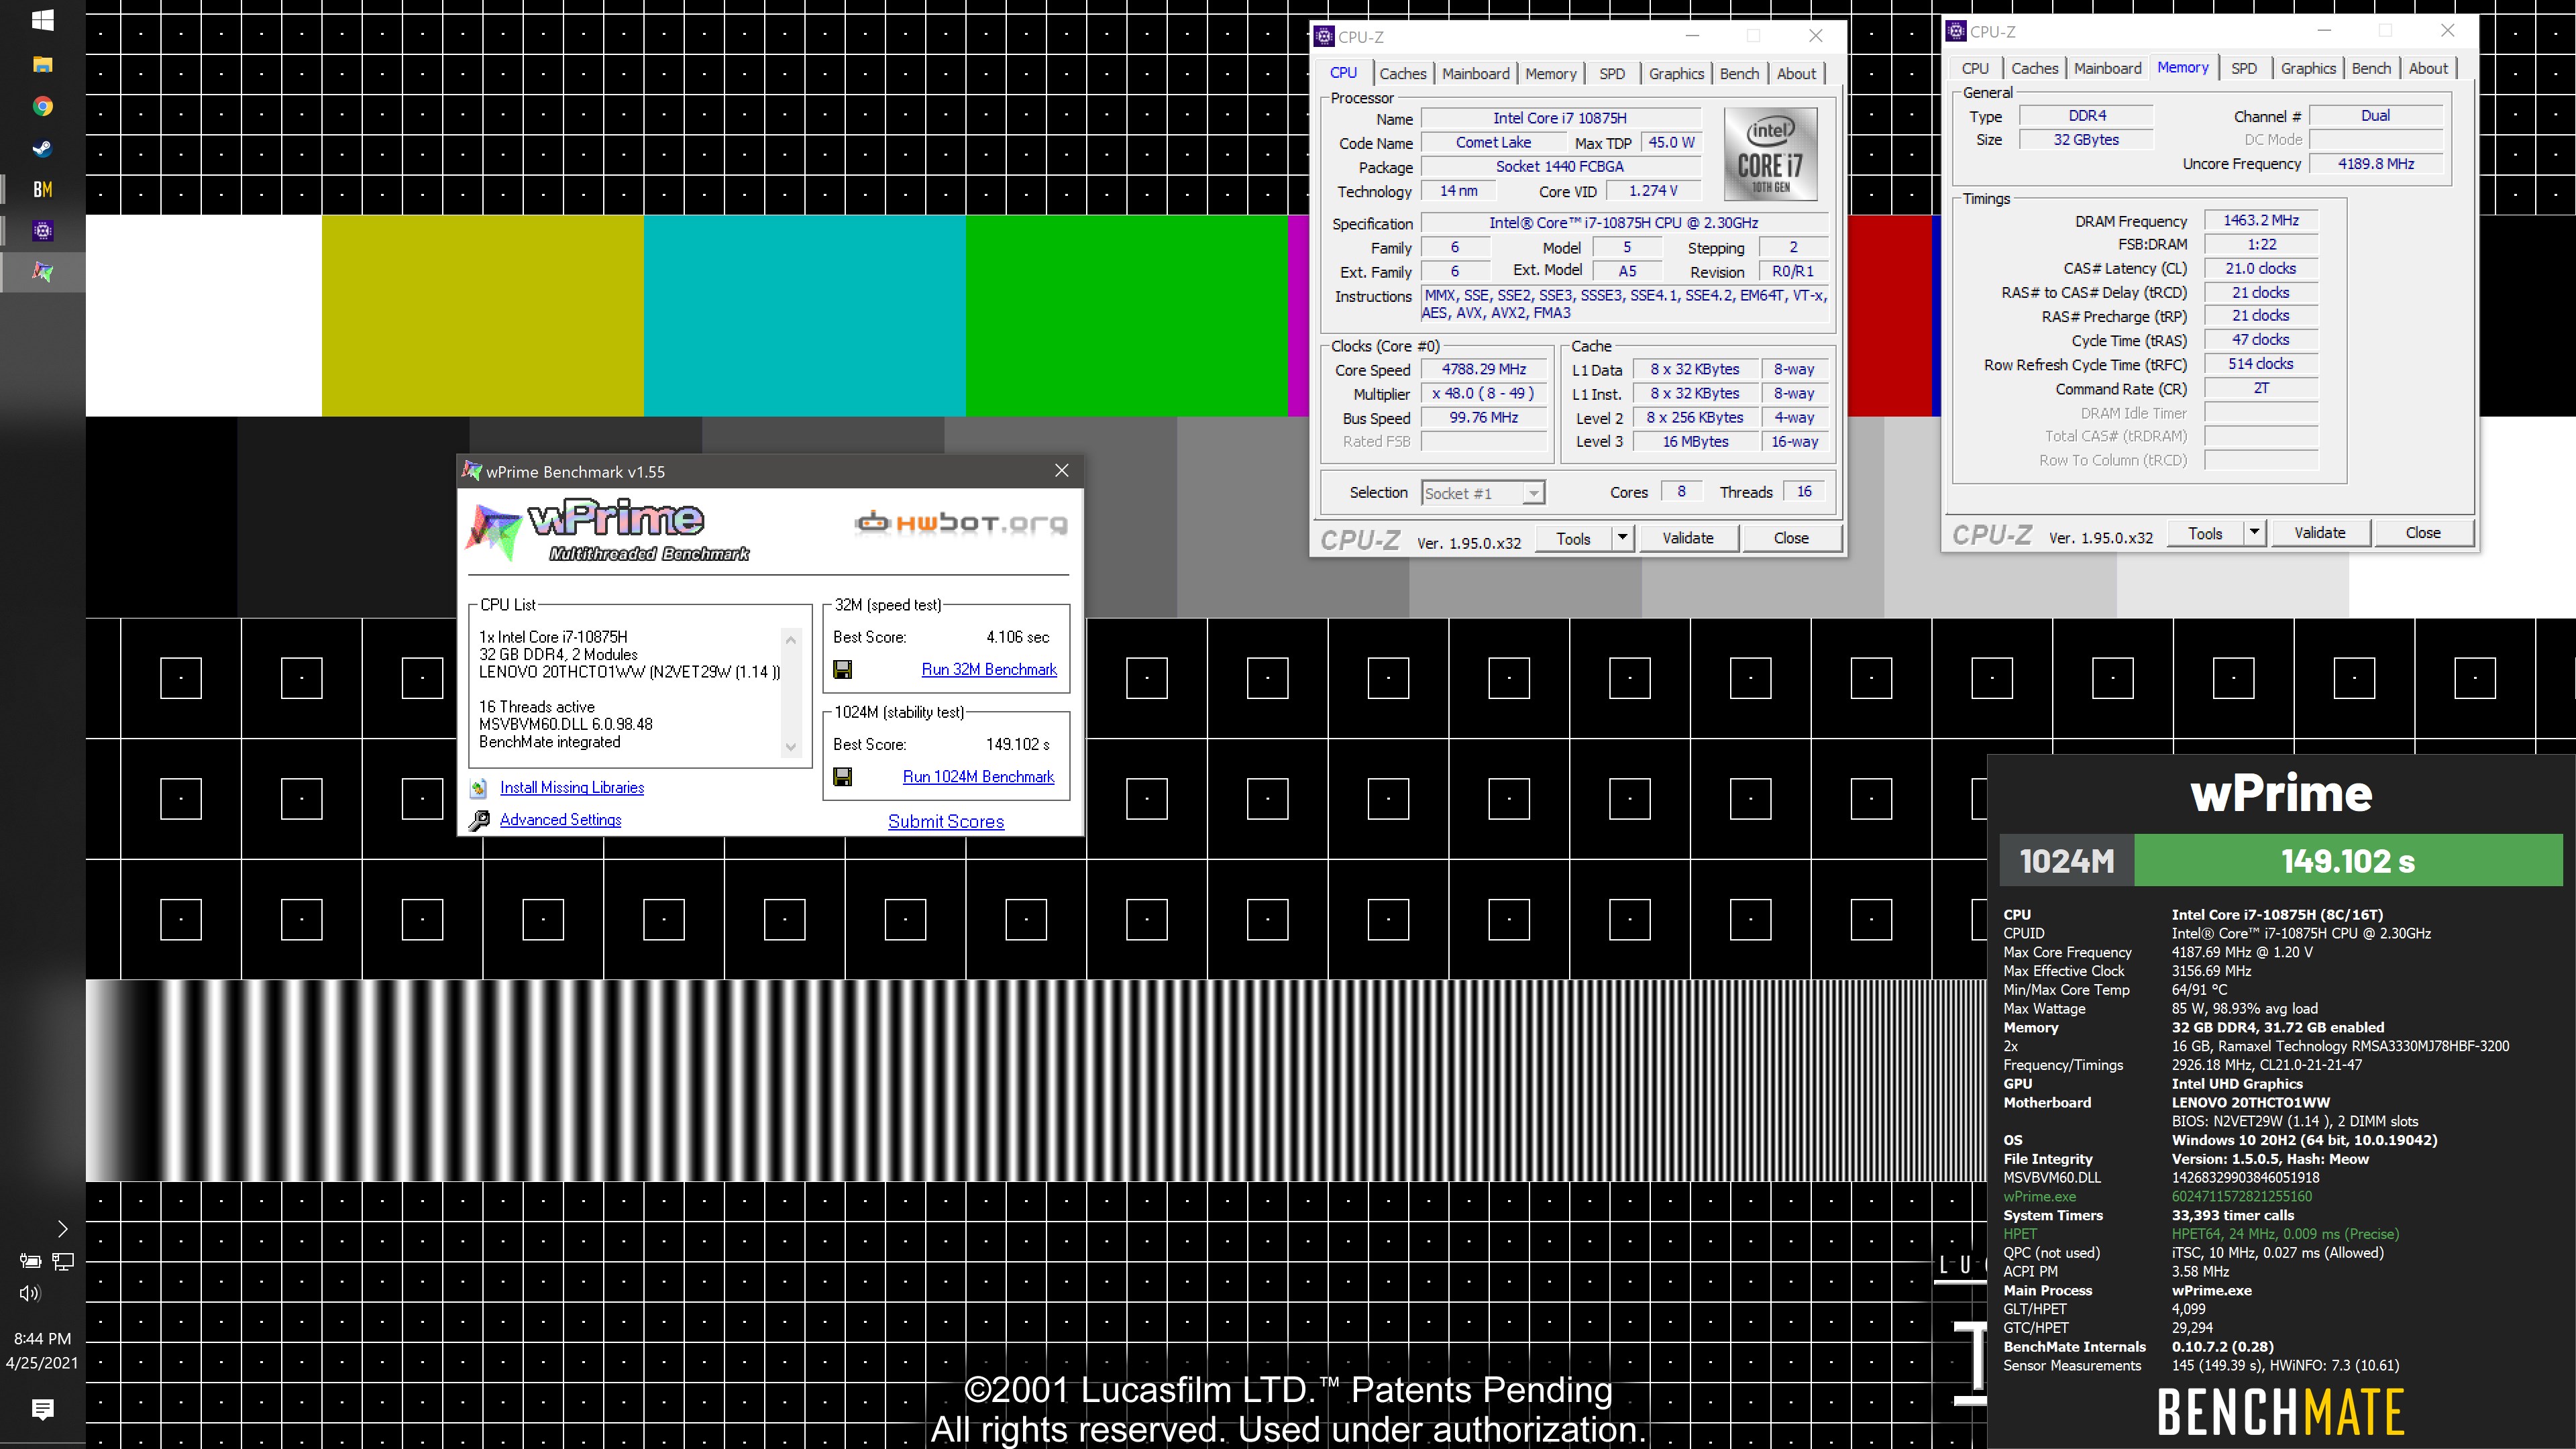
Task: Click the Install Missing Libraries icon
Action: pos(479,788)
